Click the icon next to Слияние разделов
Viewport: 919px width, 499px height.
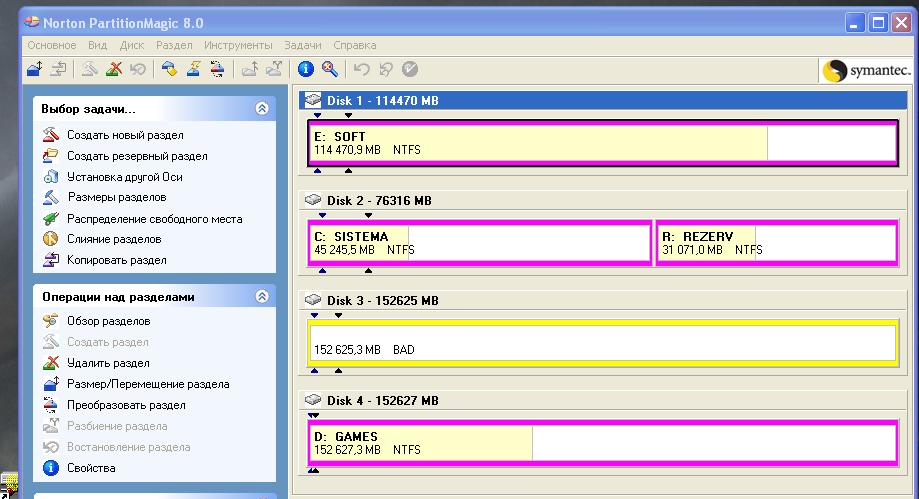click(51, 239)
